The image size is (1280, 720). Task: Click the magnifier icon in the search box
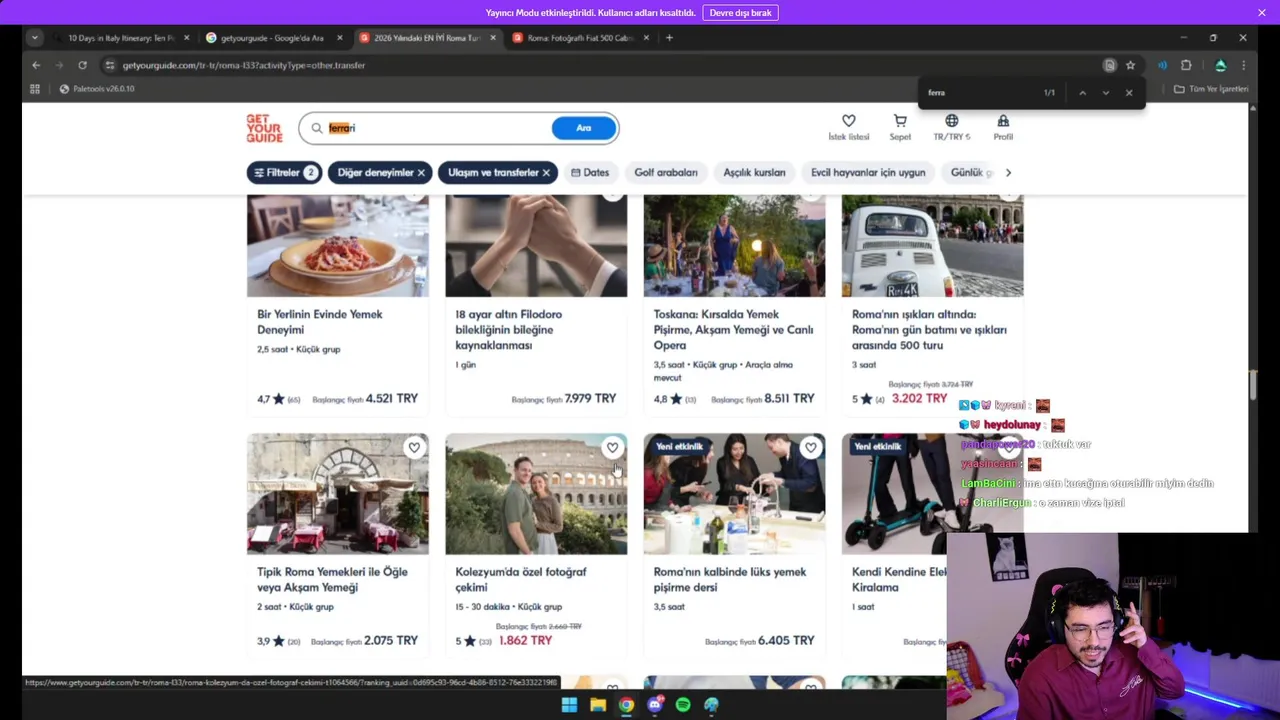[x=316, y=128]
